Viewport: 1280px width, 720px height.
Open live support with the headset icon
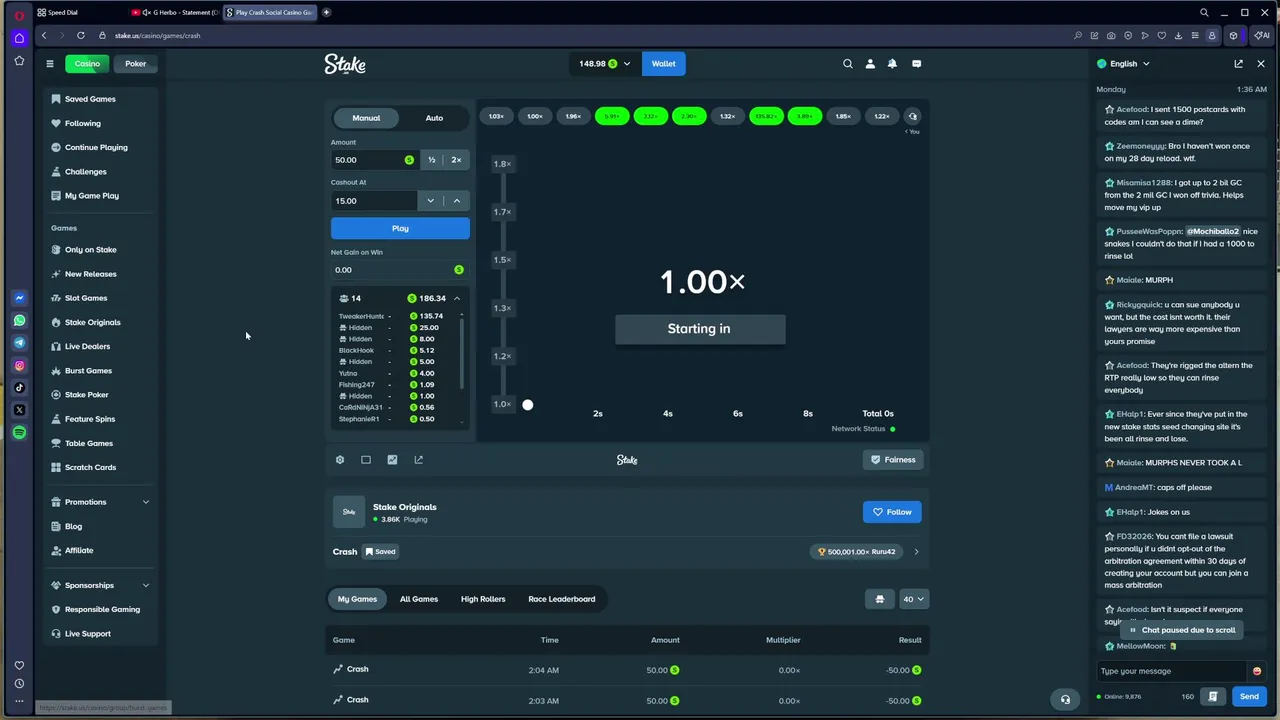1065,700
